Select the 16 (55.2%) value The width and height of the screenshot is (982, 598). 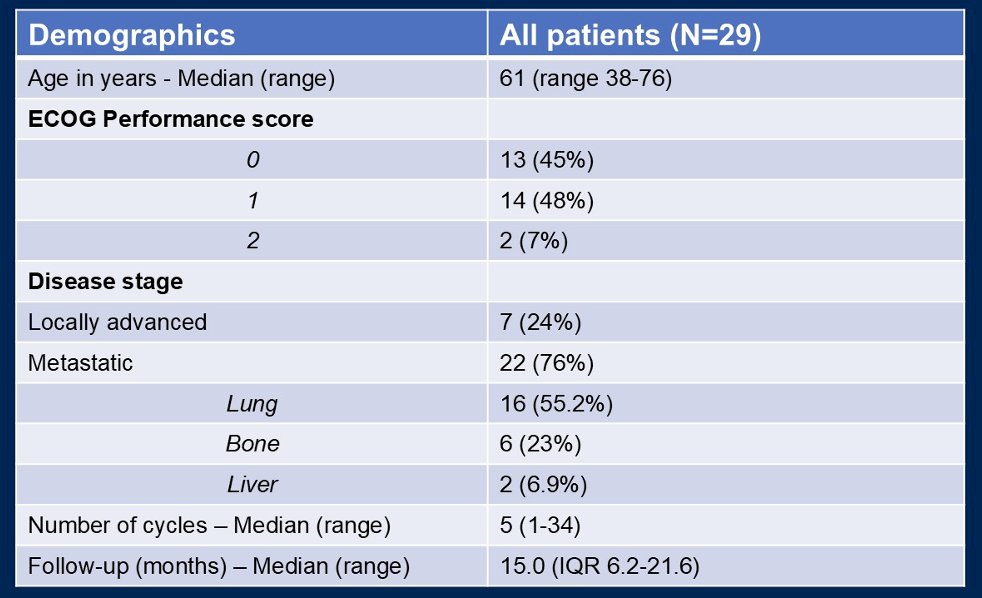click(x=556, y=404)
